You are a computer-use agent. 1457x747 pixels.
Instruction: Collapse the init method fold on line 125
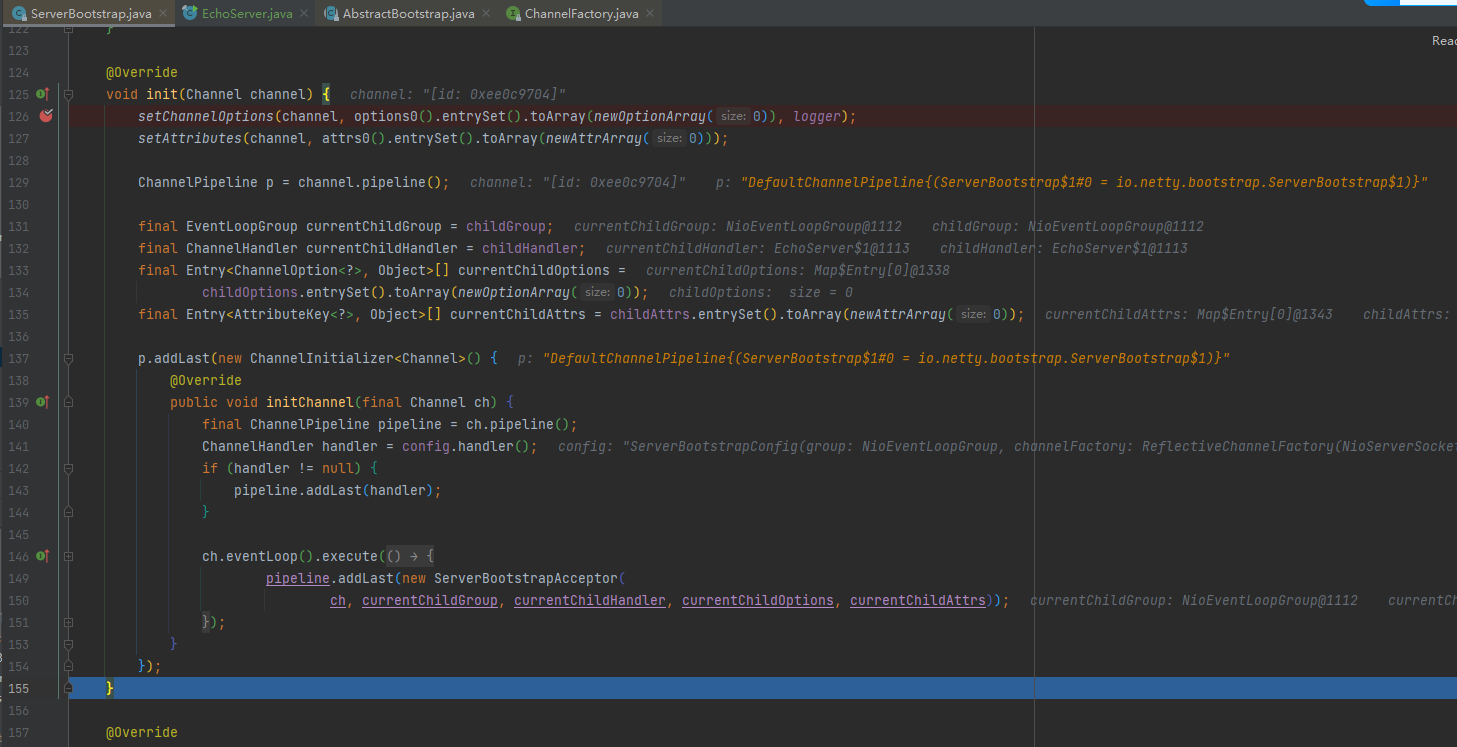tap(68, 94)
